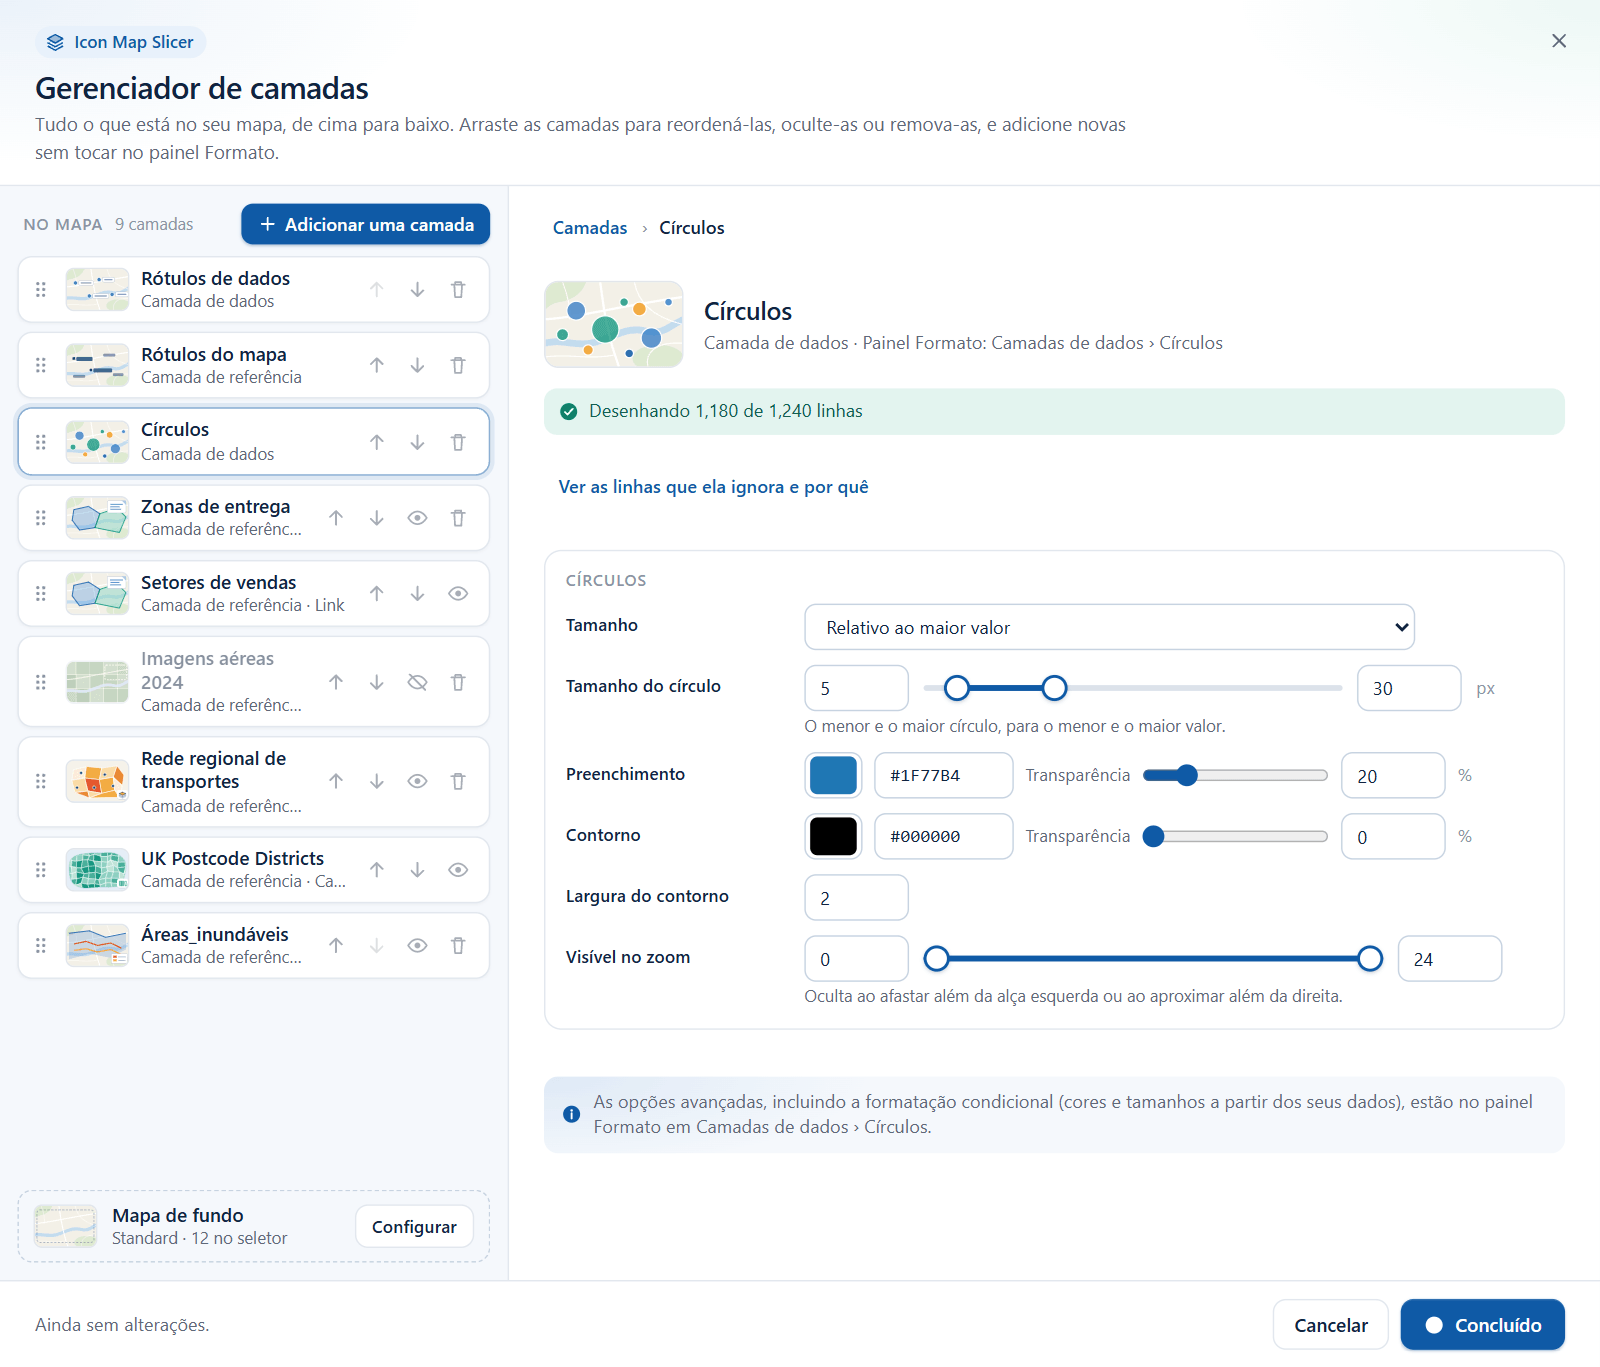The width and height of the screenshot is (1600, 1367).
Task: Hide the Setores de vendas layer
Action: (458, 594)
